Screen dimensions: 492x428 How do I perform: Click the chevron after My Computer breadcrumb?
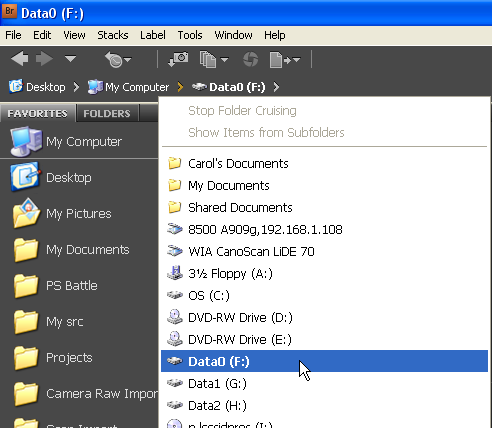[180, 87]
